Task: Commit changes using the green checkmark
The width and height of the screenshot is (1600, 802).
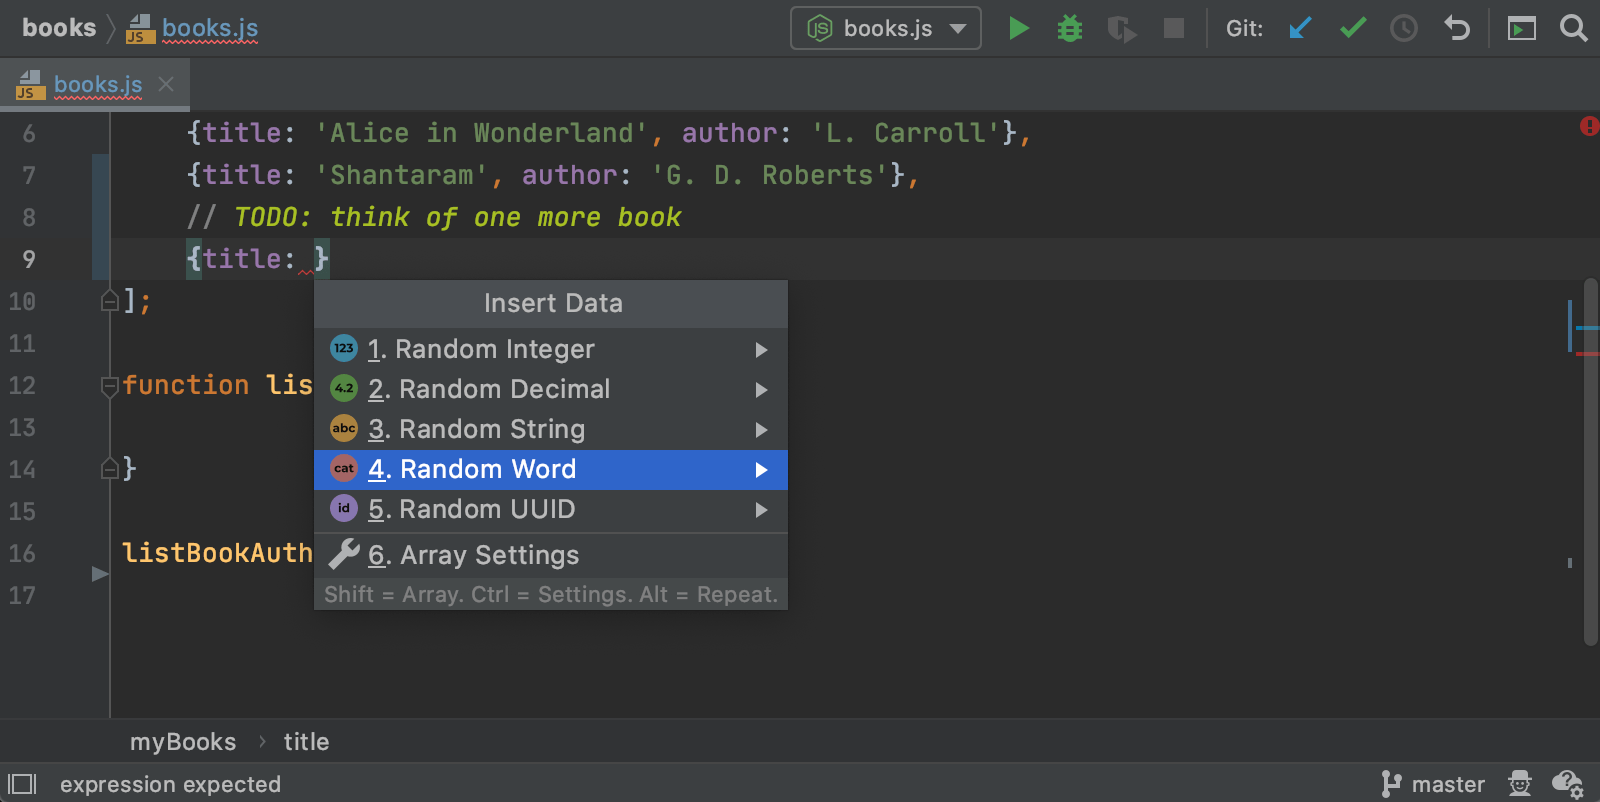Action: [x=1352, y=28]
